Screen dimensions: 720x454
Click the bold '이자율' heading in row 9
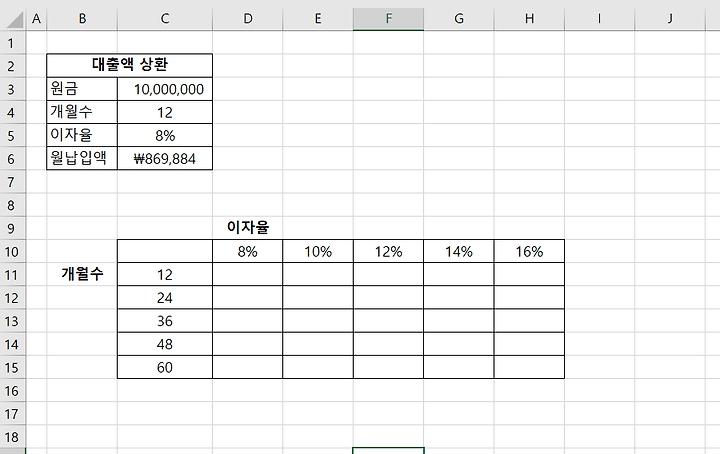(248, 227)
